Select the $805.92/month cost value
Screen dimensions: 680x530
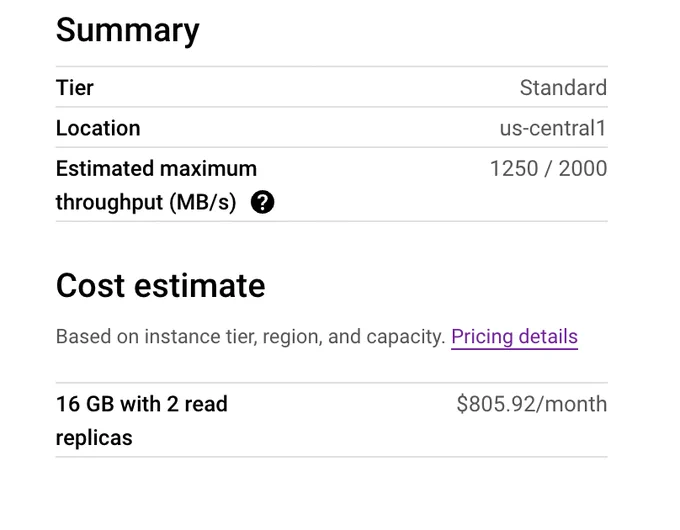pyautogui.click(x=532, y=404)
